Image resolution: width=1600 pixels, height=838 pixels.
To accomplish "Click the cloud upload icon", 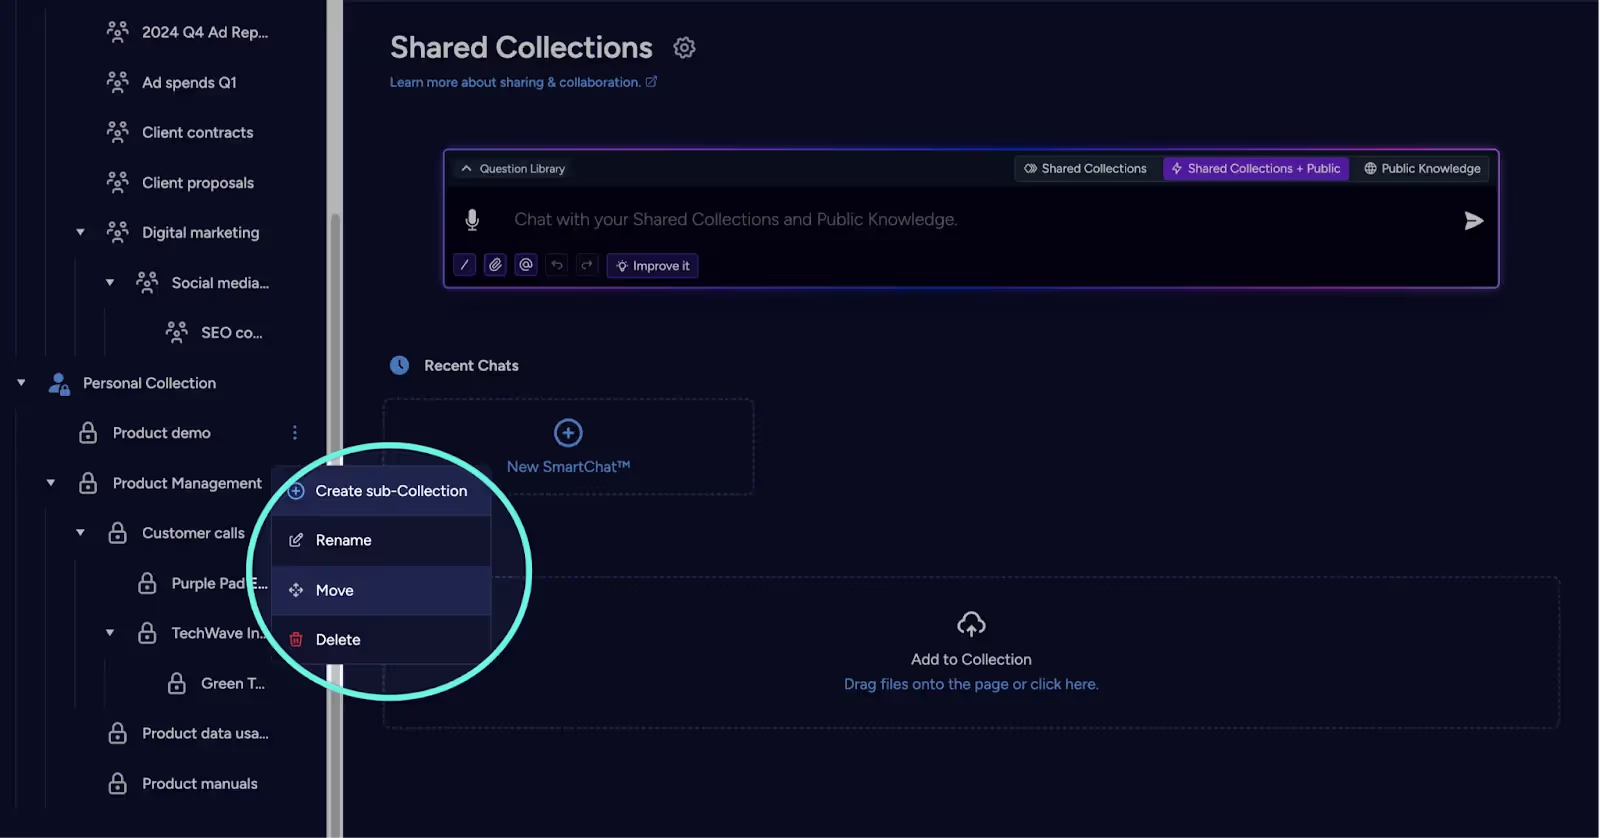I will click(971, 625).
